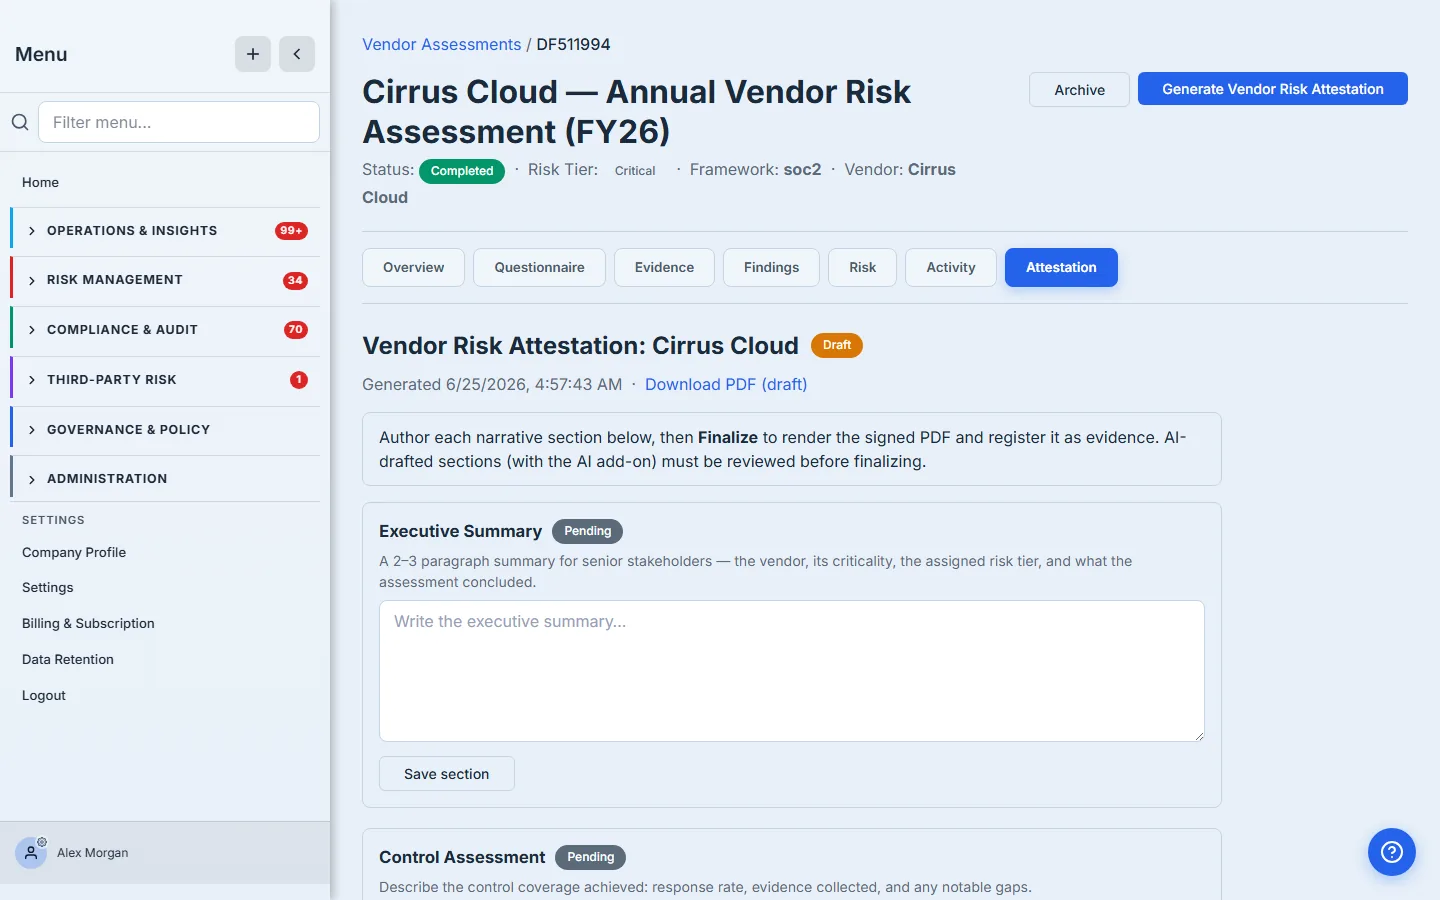Click the 99+ badge on Operations & Insights
Viewport: 1440px width, 900px height.
coord(291,231)
